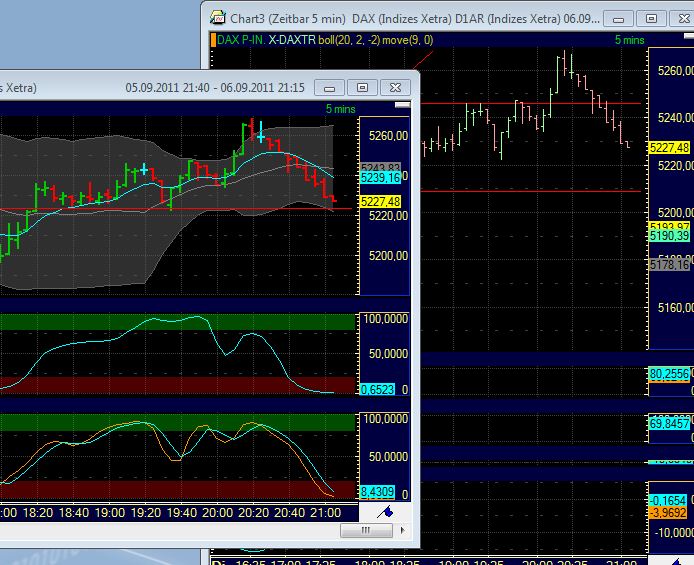The image size is (694, 565).
Task: Minimize the Chart3 window
Action: tap(618, 19)
